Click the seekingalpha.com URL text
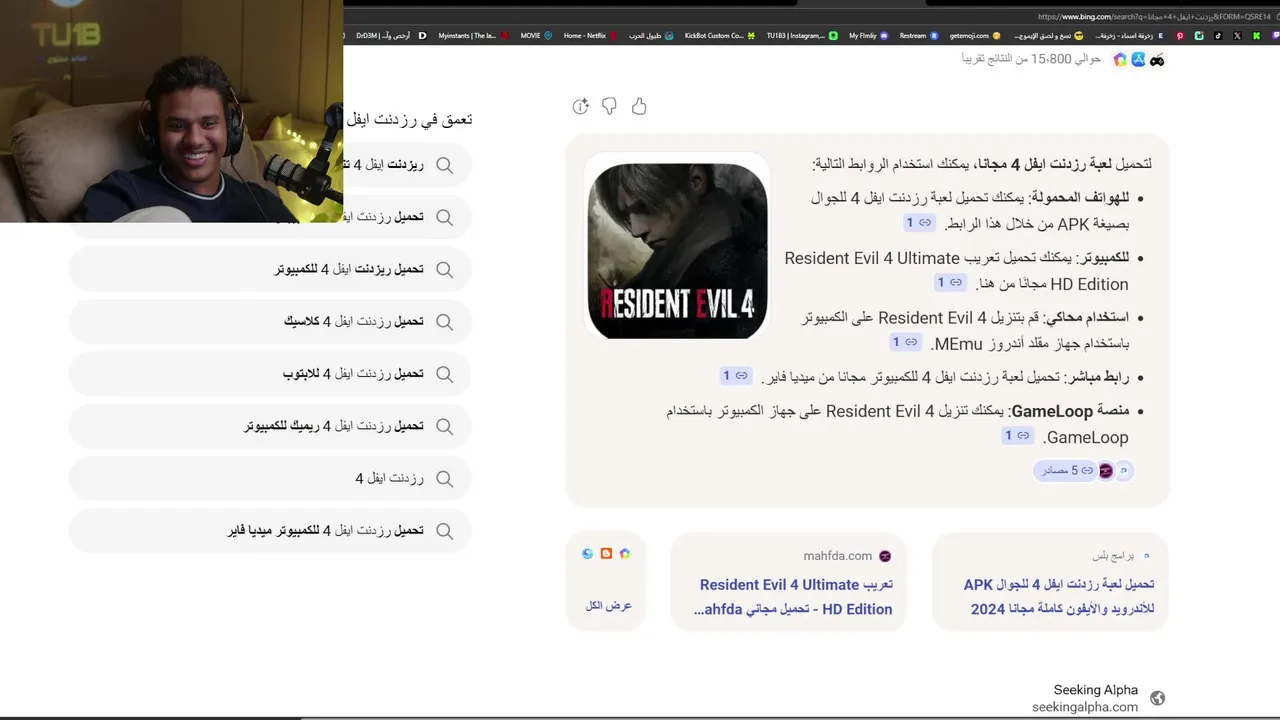Image resolution: width=1280 pixels, height=720 pixels. tap(1085, 707)
